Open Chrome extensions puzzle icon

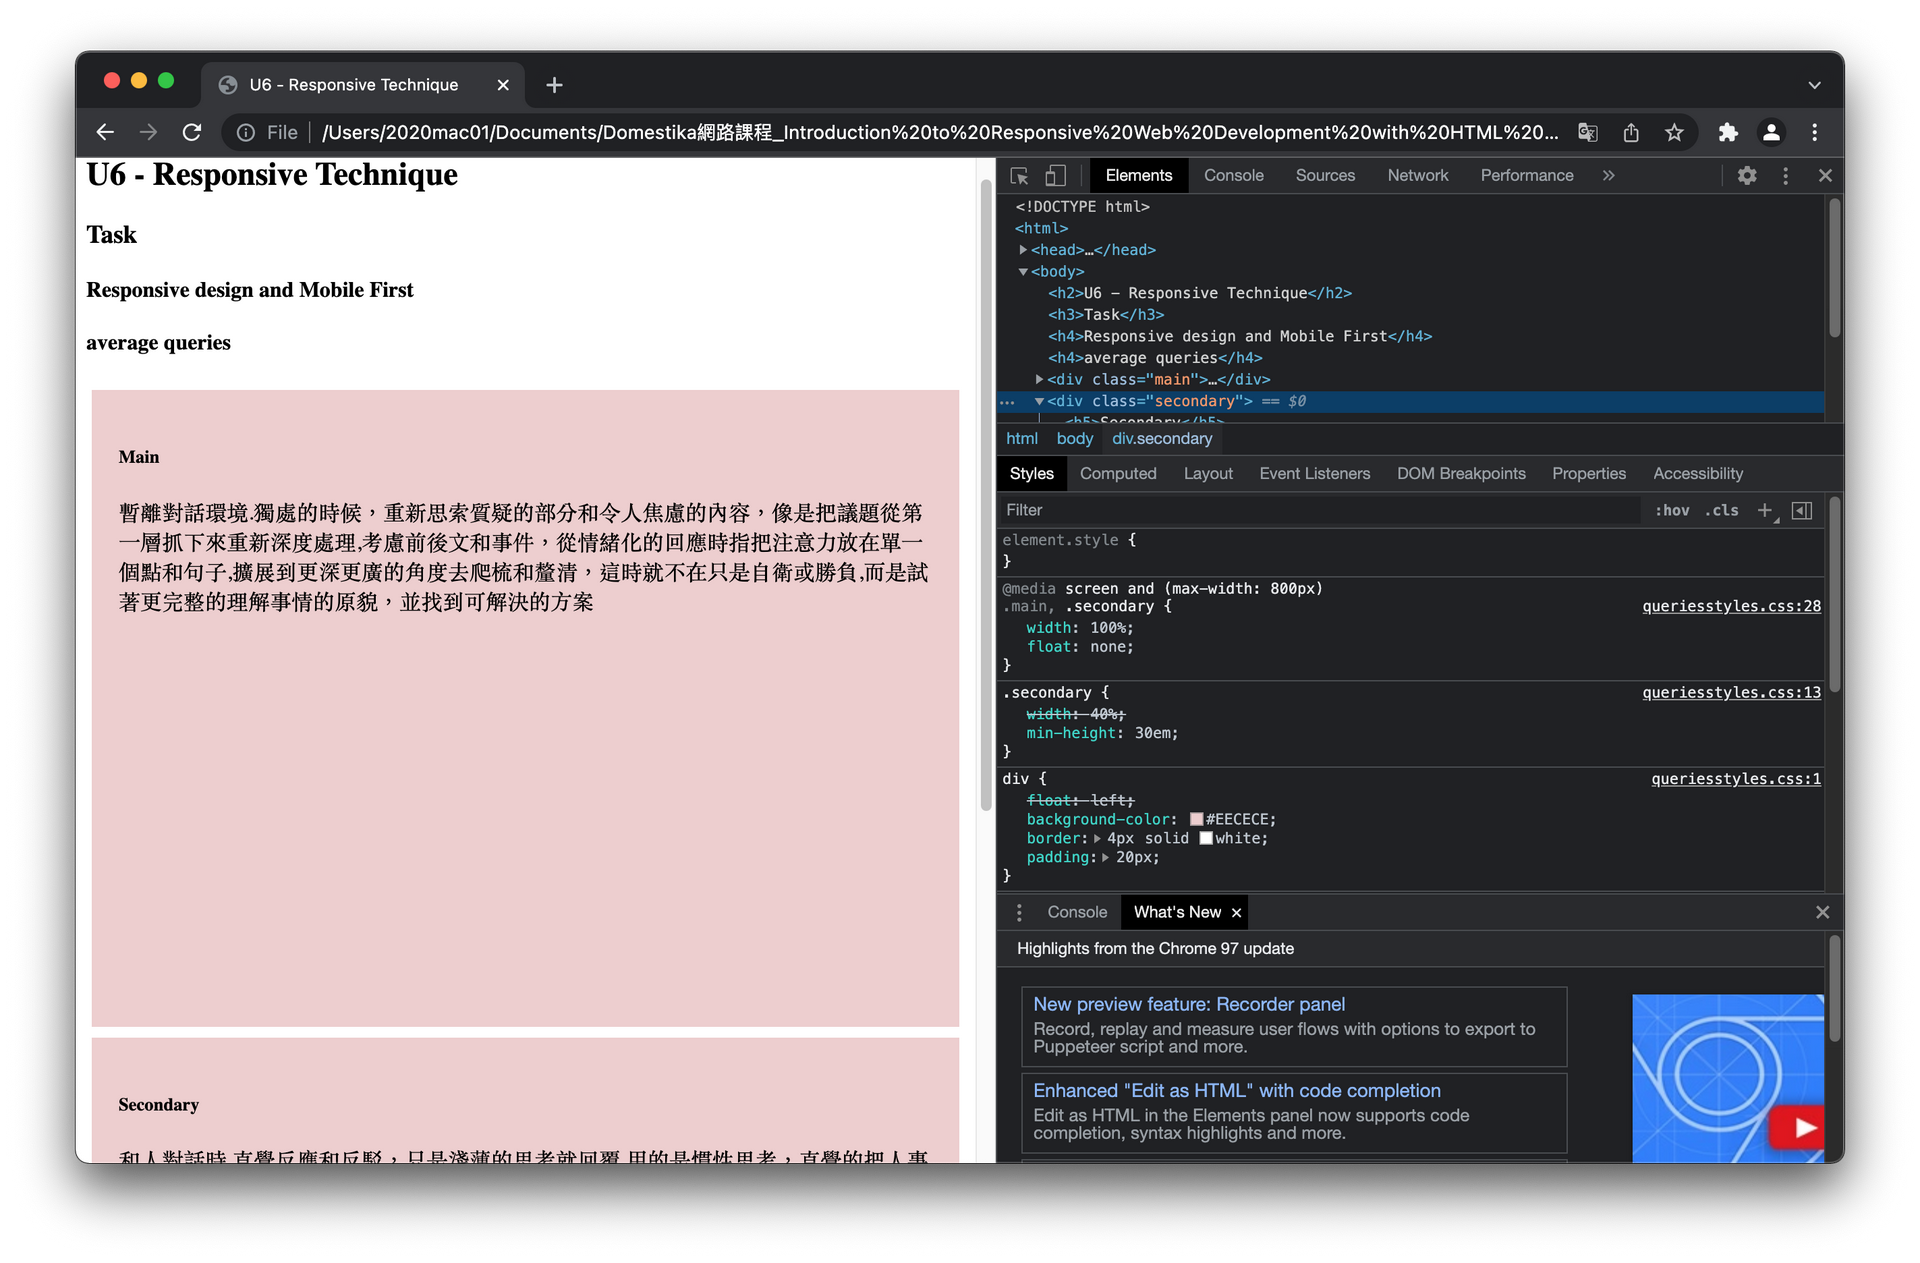[1728, 133]
